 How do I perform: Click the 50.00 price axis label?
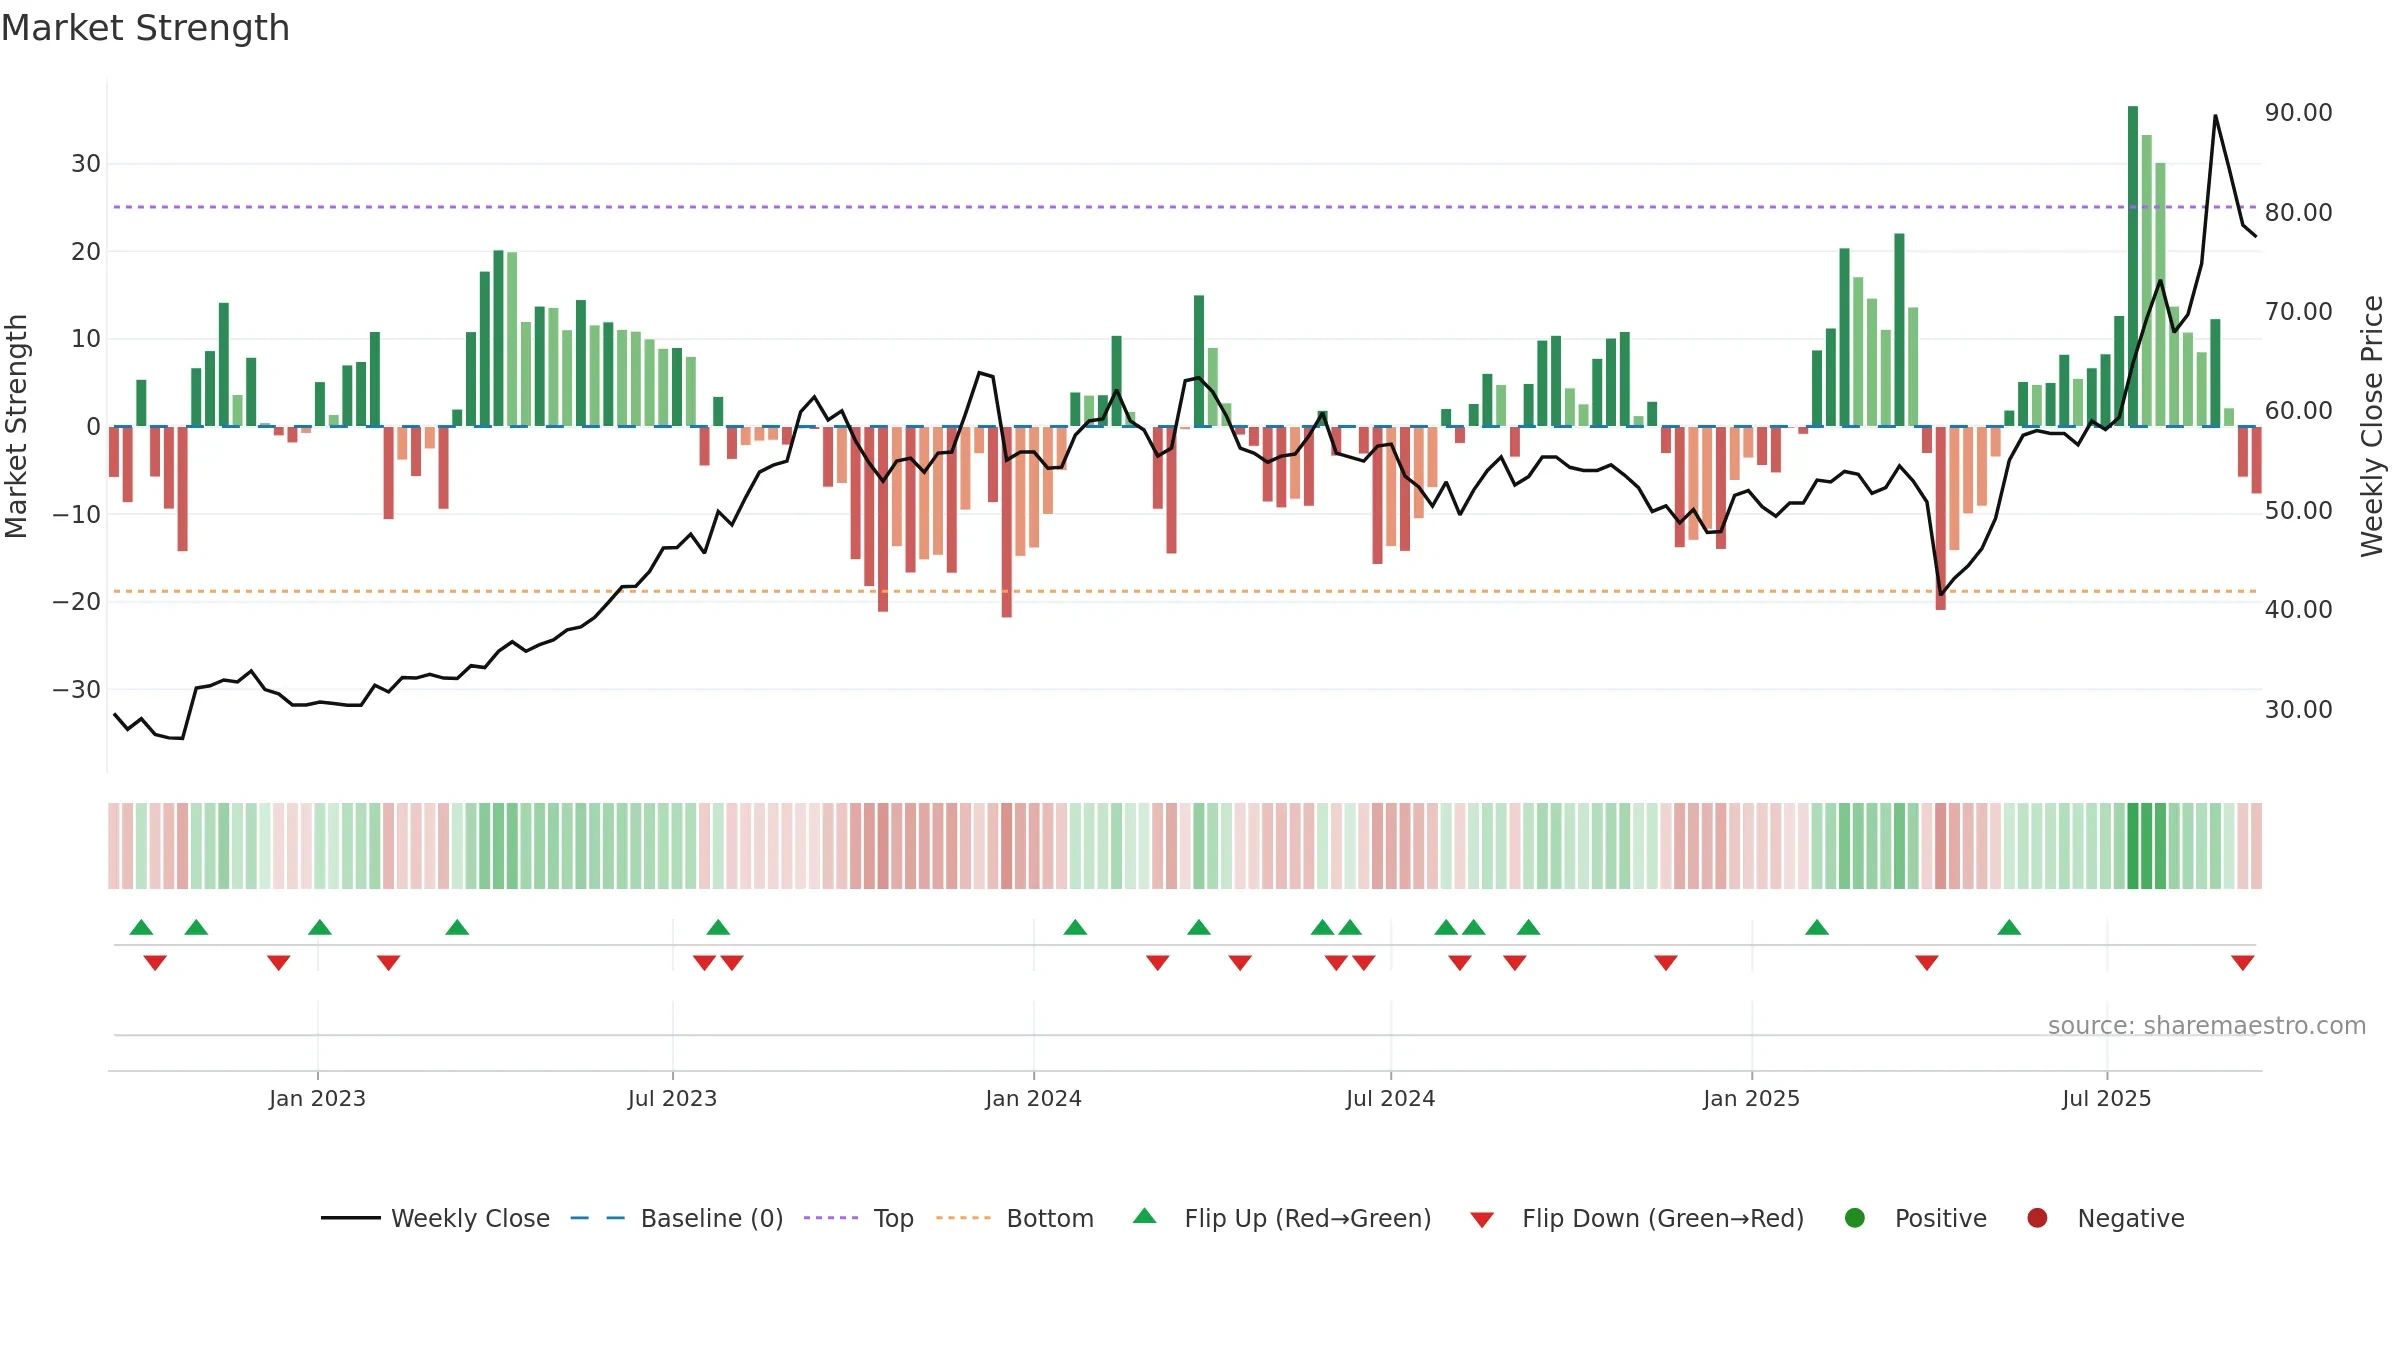click(2298, 510)
